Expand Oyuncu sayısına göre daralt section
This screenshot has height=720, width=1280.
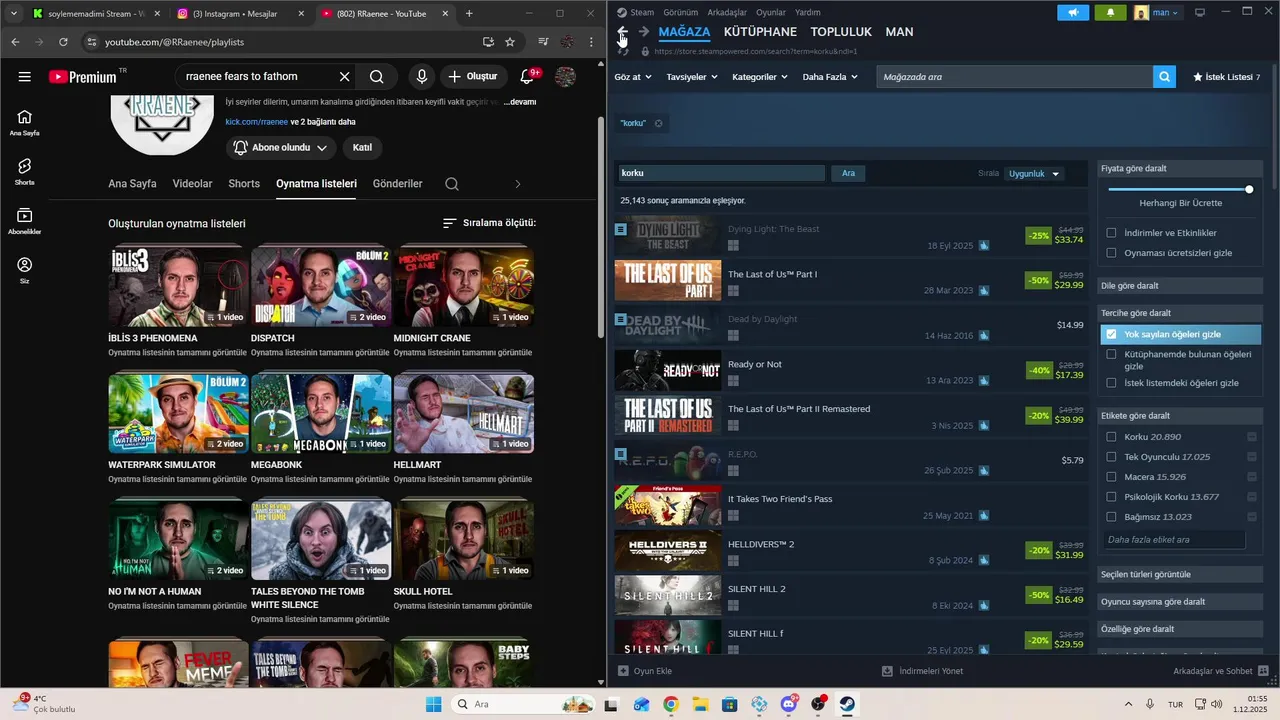click(x=1180, y=602)
